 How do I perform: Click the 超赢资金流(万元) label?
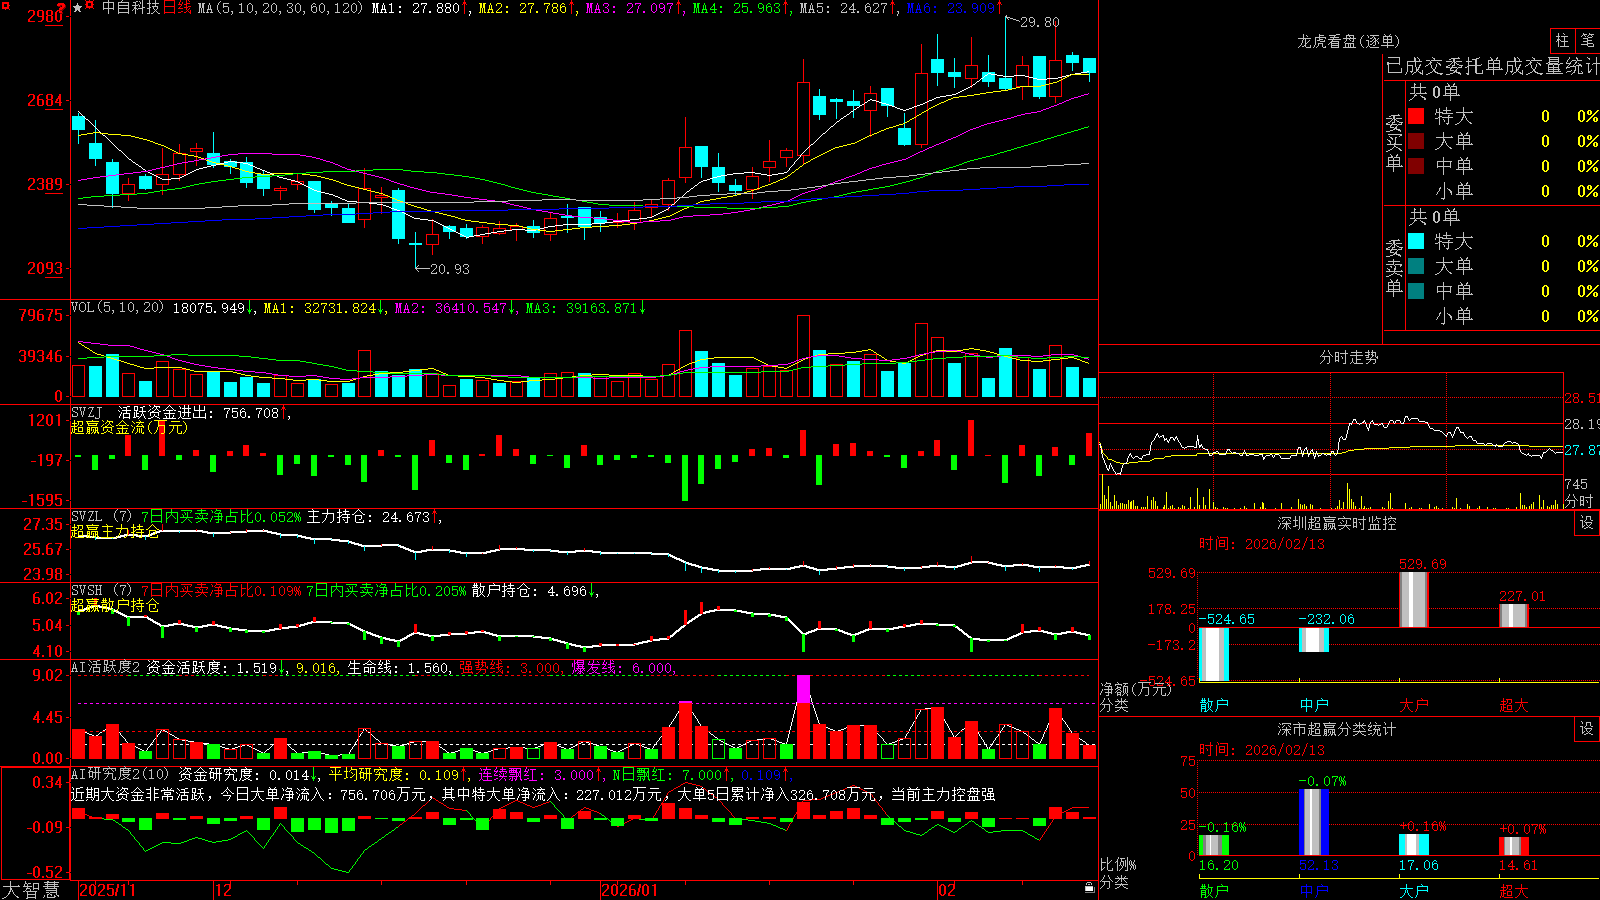pos(129,427)
